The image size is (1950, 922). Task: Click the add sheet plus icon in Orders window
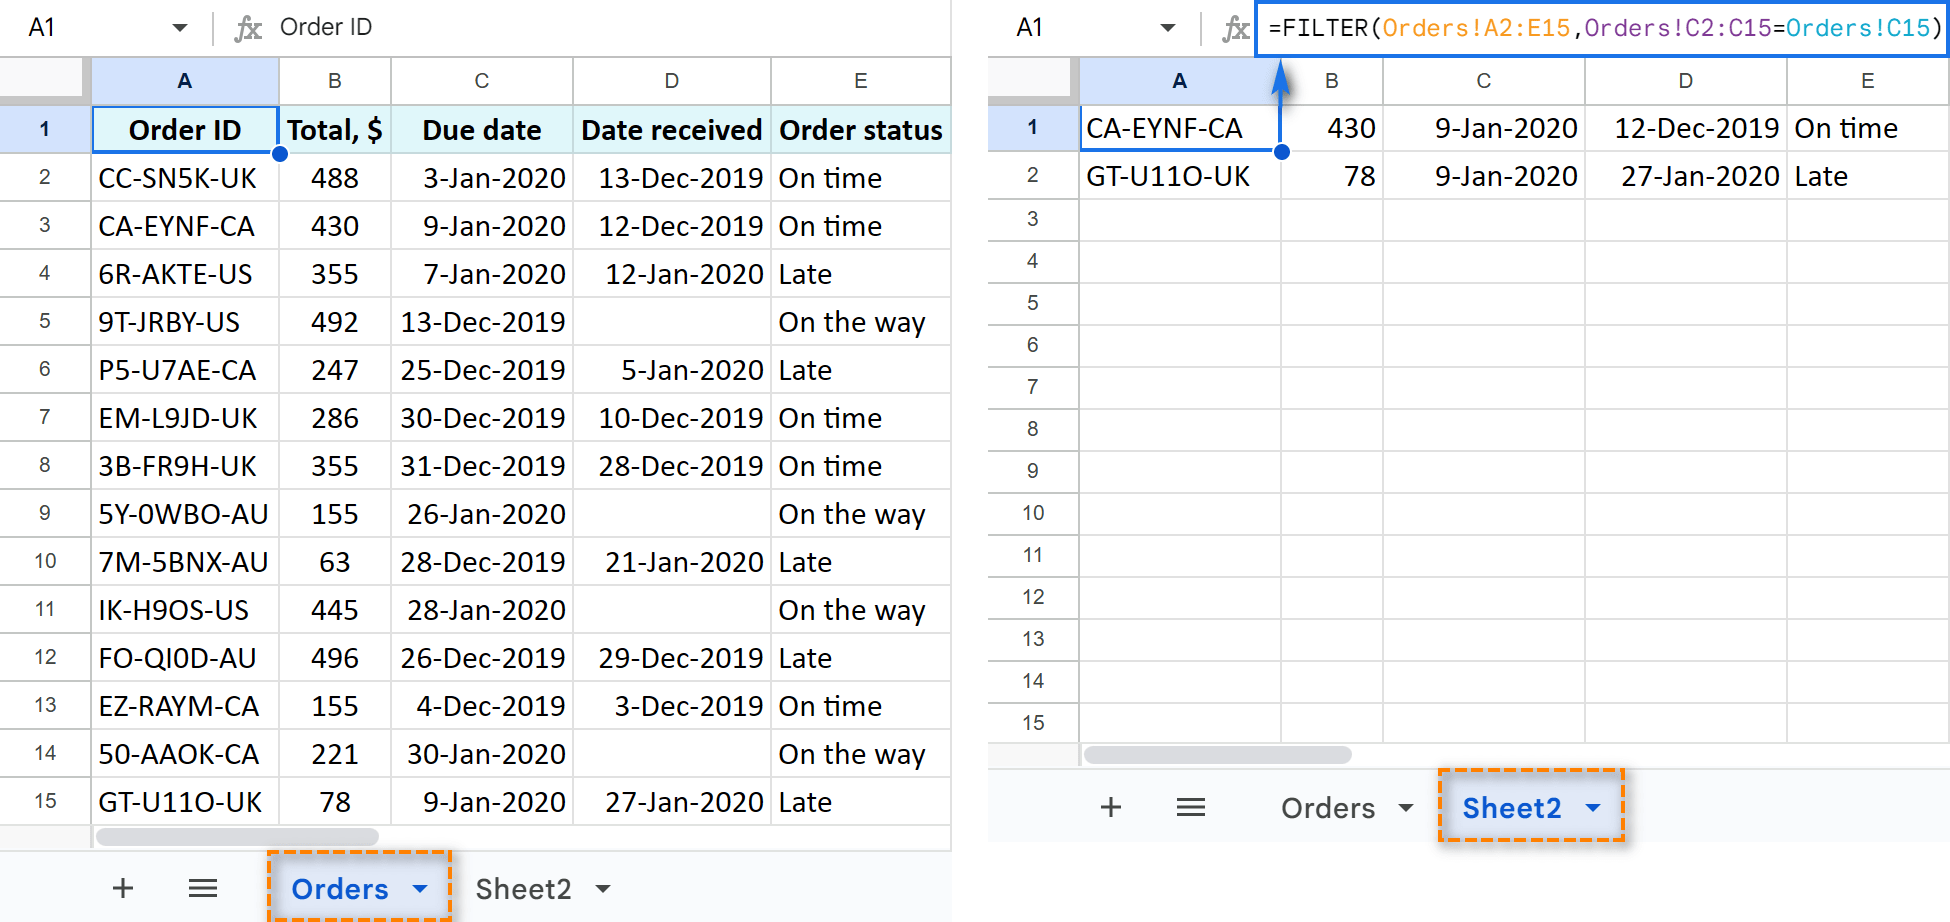tap(123, 888)
